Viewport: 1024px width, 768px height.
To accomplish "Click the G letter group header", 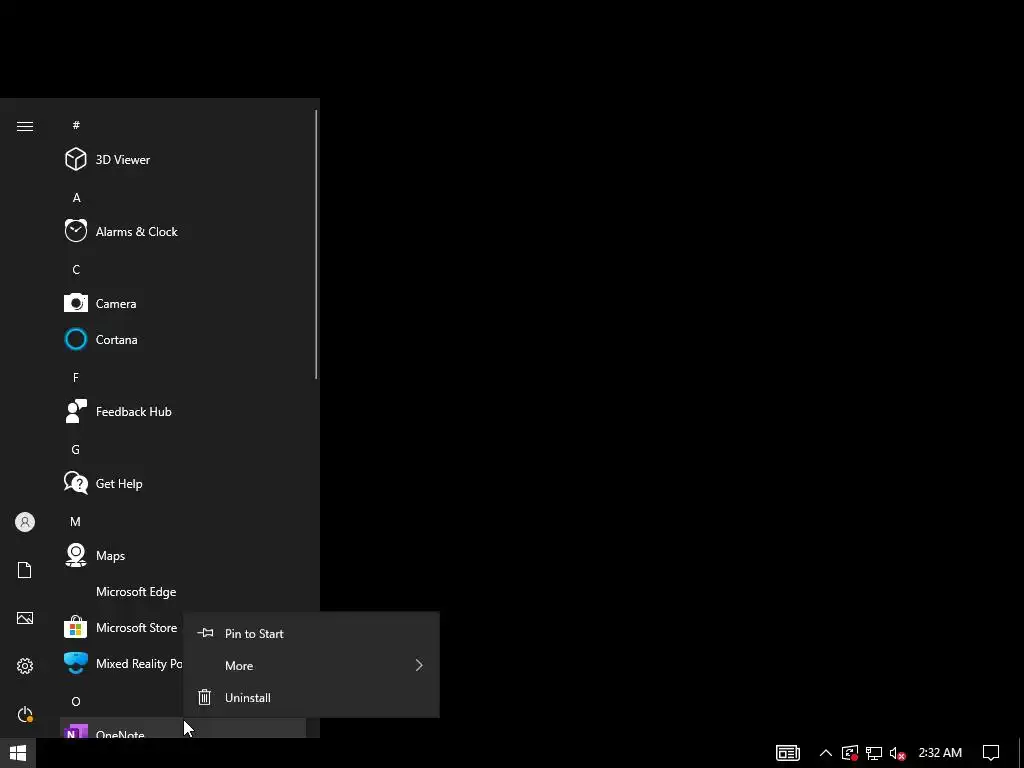I will 76,449.
